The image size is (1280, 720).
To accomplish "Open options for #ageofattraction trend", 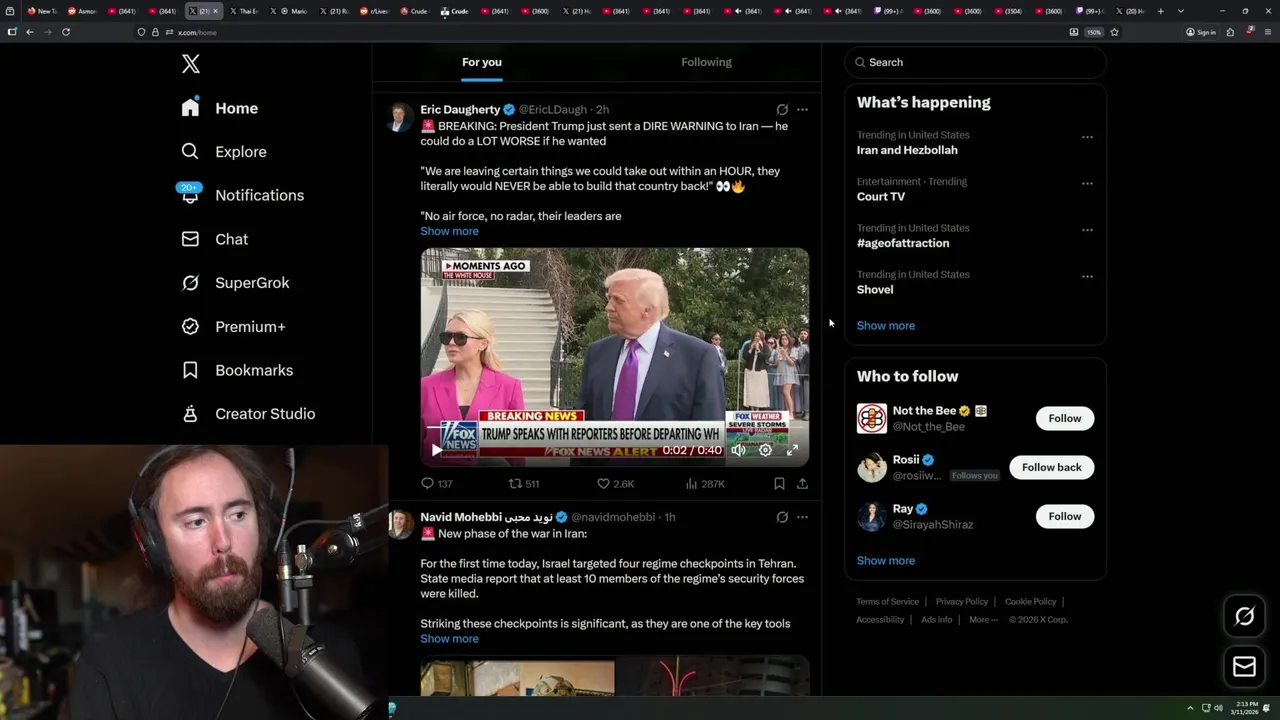I will click(x=1087, y=230).
